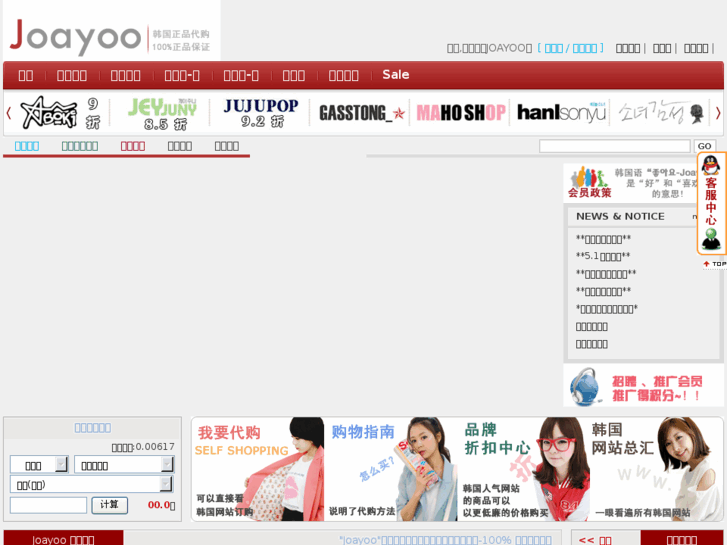Show previous brands with the left carousel arrow
This screenshot has width=727, height=545.
tap(8, 112)
